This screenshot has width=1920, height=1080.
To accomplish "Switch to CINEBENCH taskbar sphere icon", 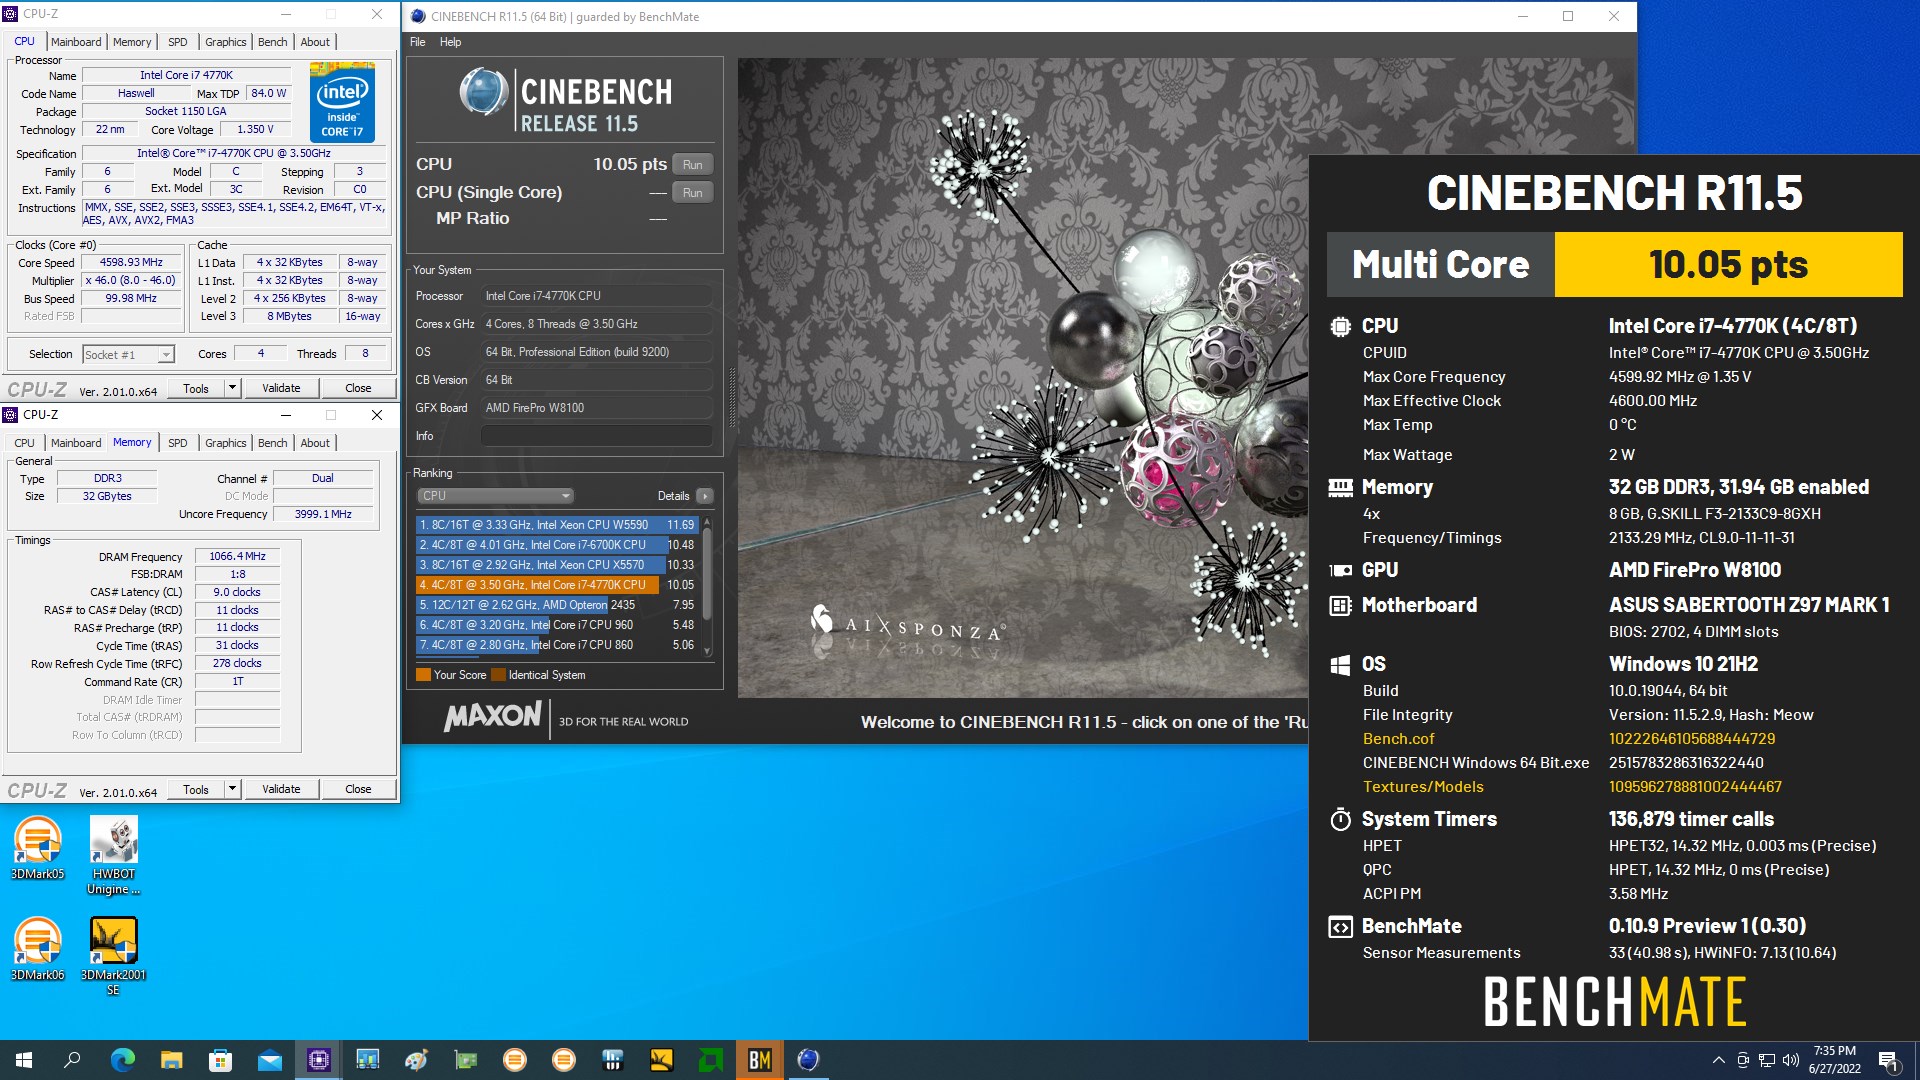I will 808,1060.
